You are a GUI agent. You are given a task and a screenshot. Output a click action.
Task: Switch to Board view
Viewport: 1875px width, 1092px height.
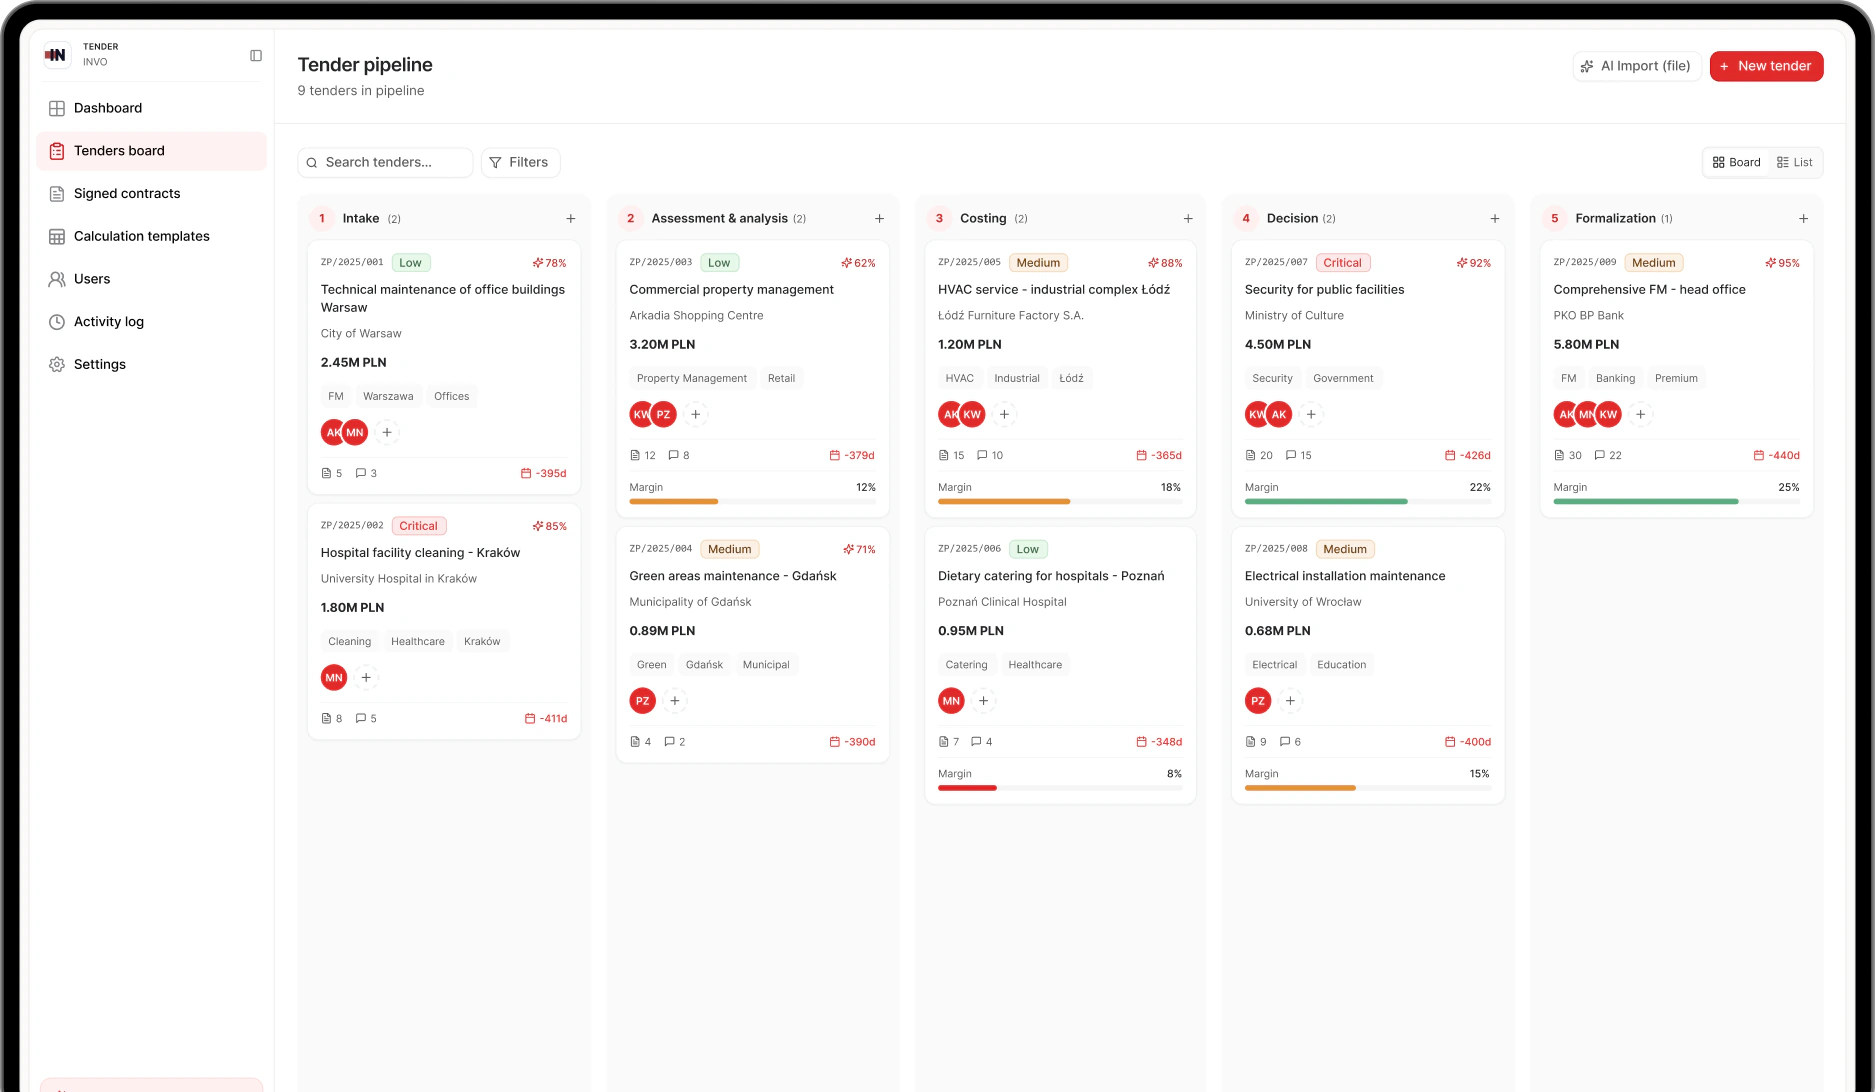(1736, 162)
